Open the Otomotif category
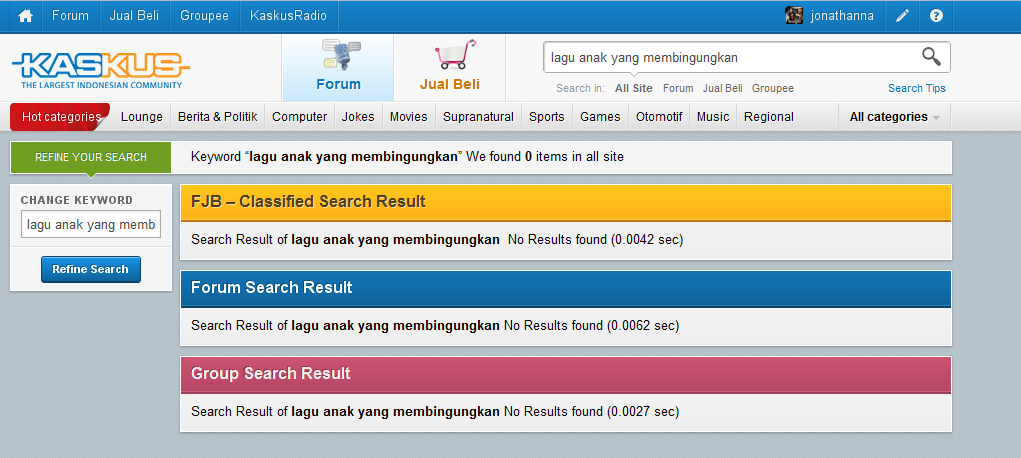This screenshot has height=458, width=1021. (x=659, y=117)
